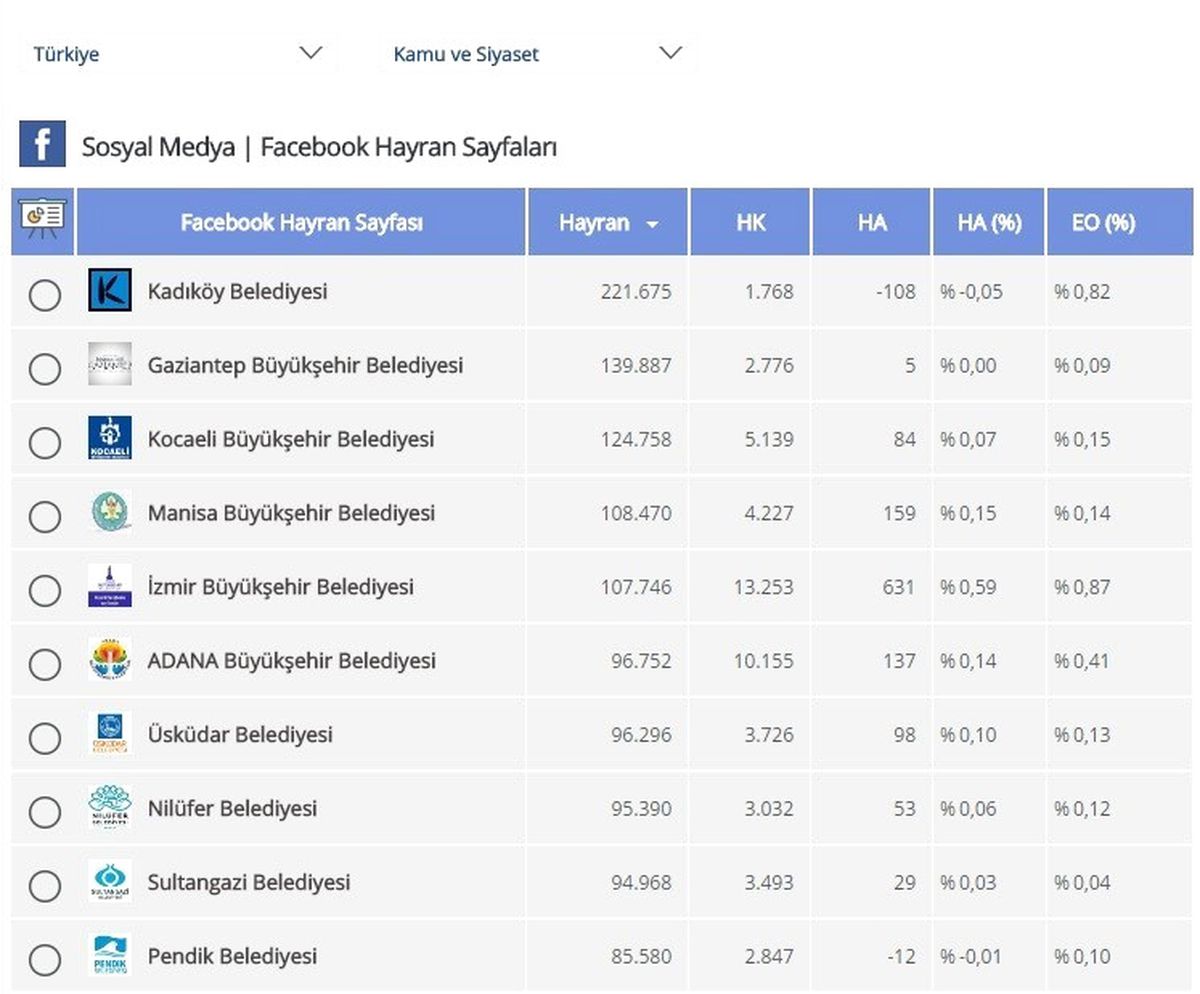This screenshot has width=1200, height=994.
Task: Open the Kamu ve Siyaset category dropdown
Action: 538,53
